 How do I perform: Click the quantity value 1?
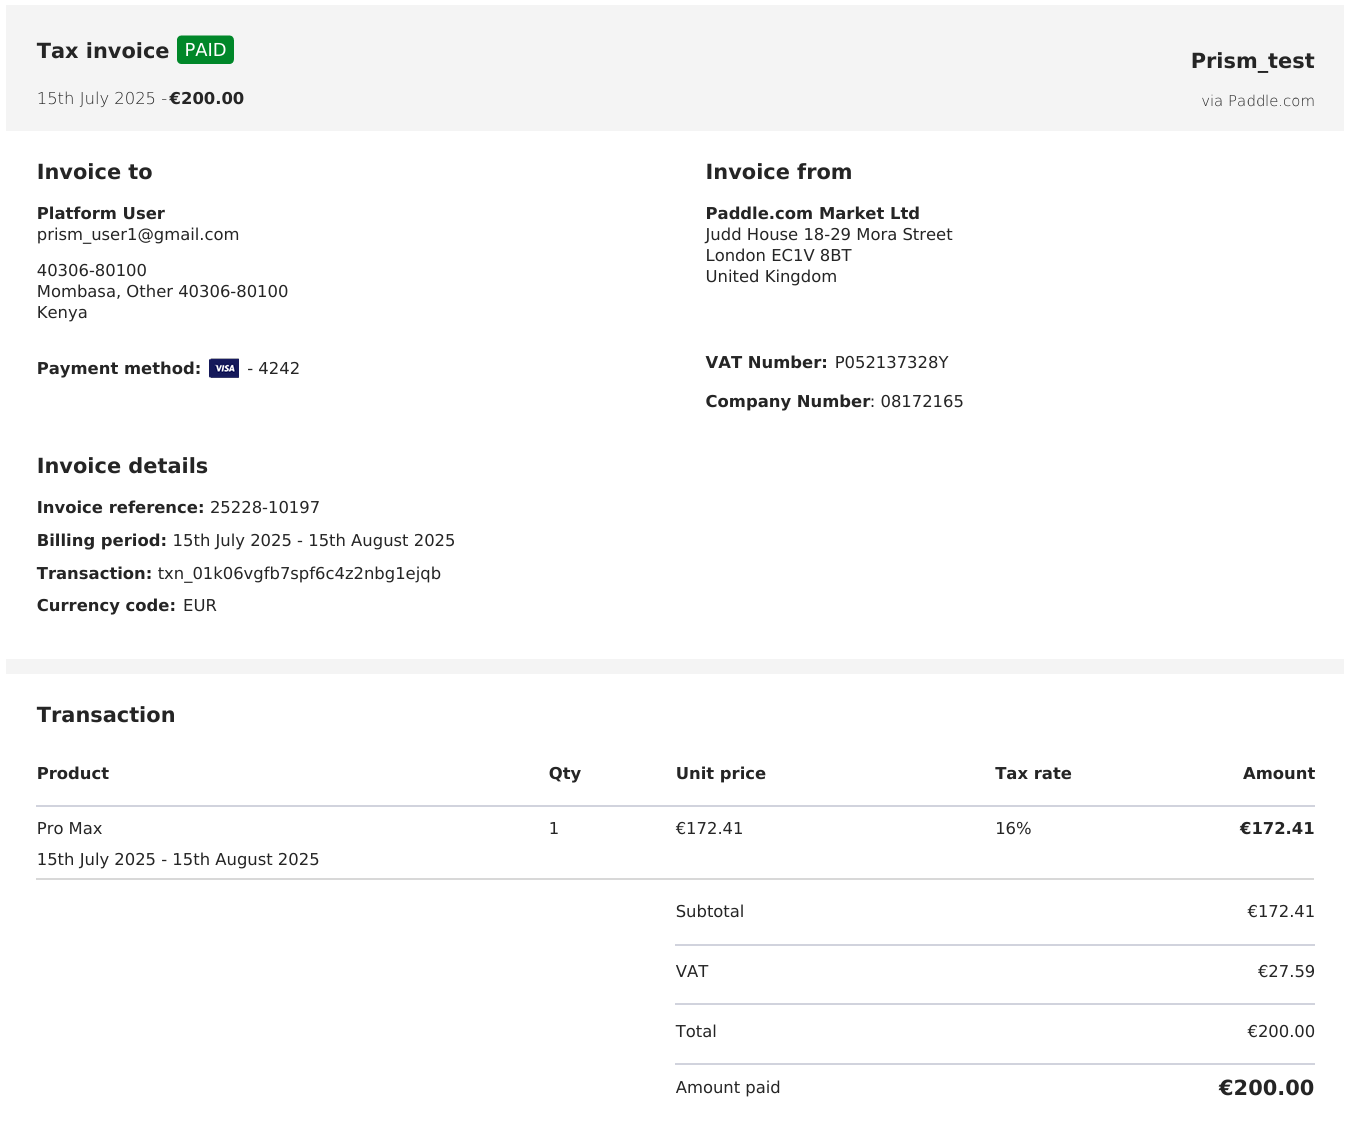coord(554,829)
